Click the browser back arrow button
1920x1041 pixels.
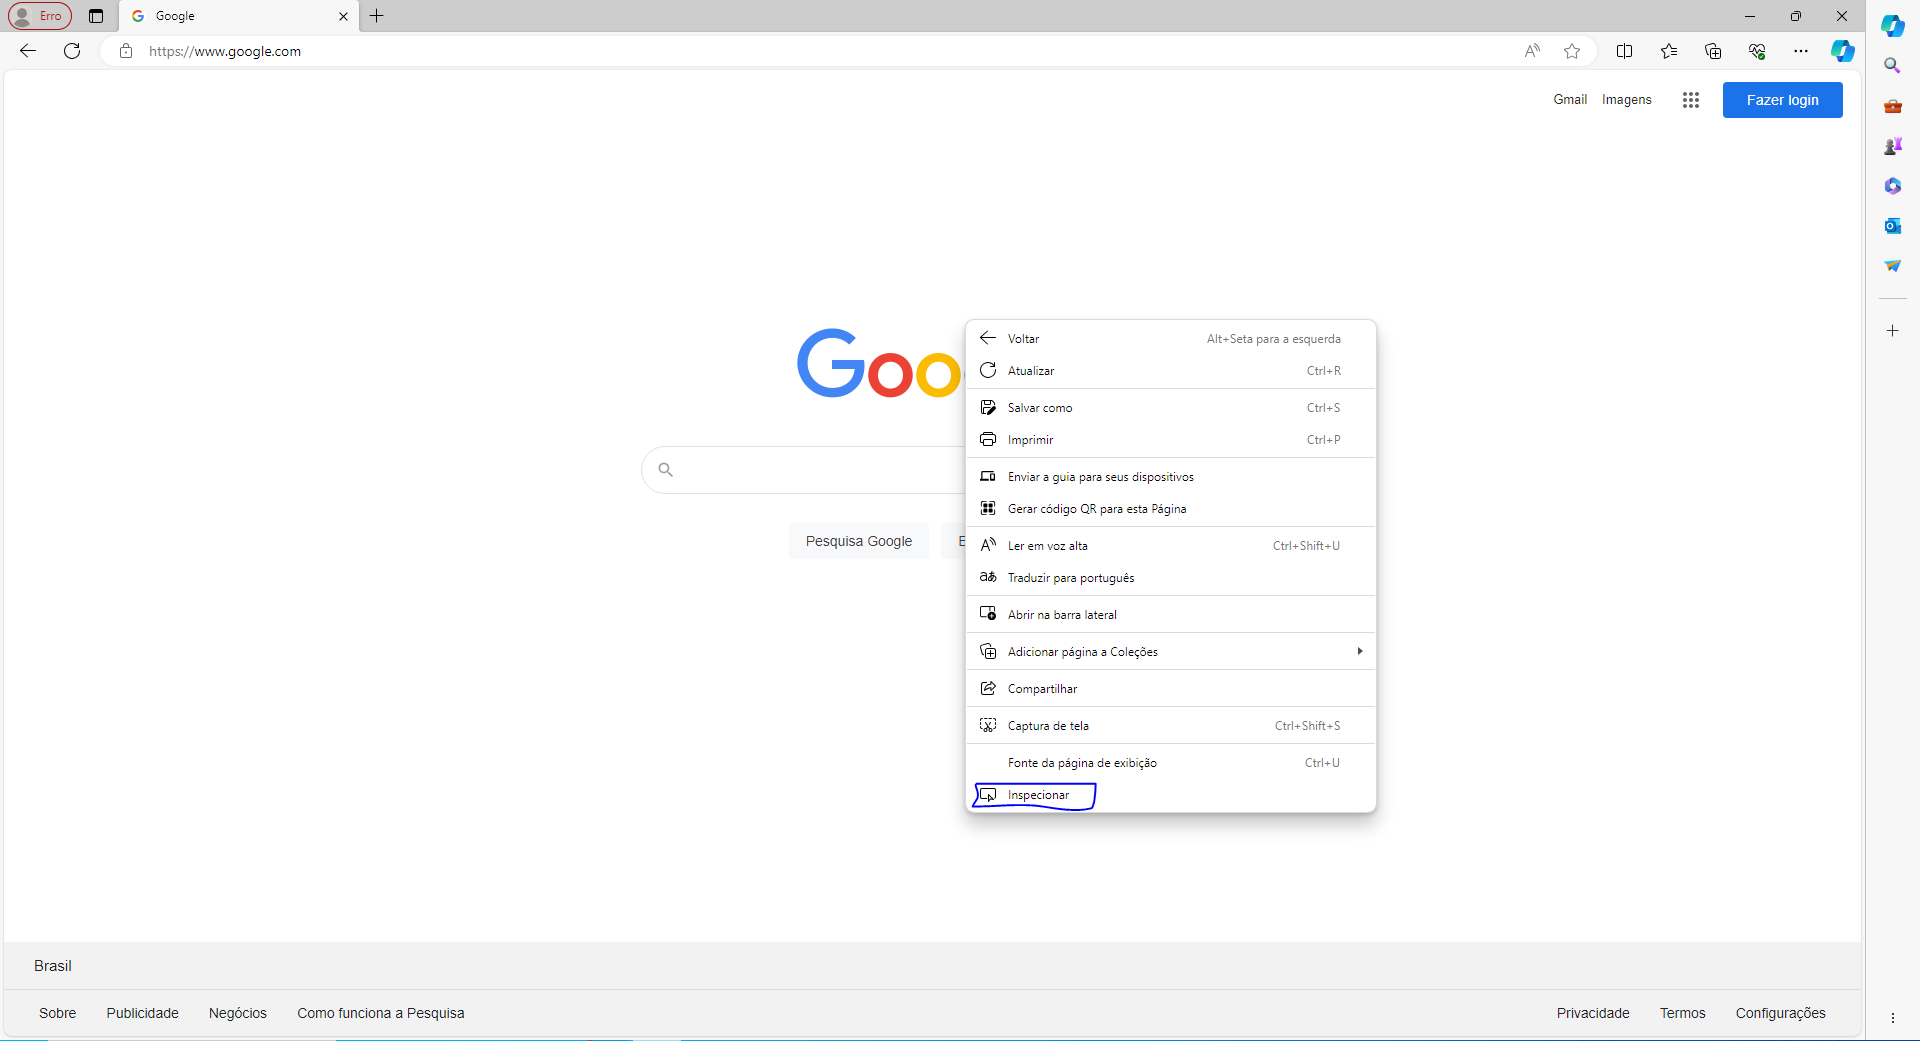(28, 51)
